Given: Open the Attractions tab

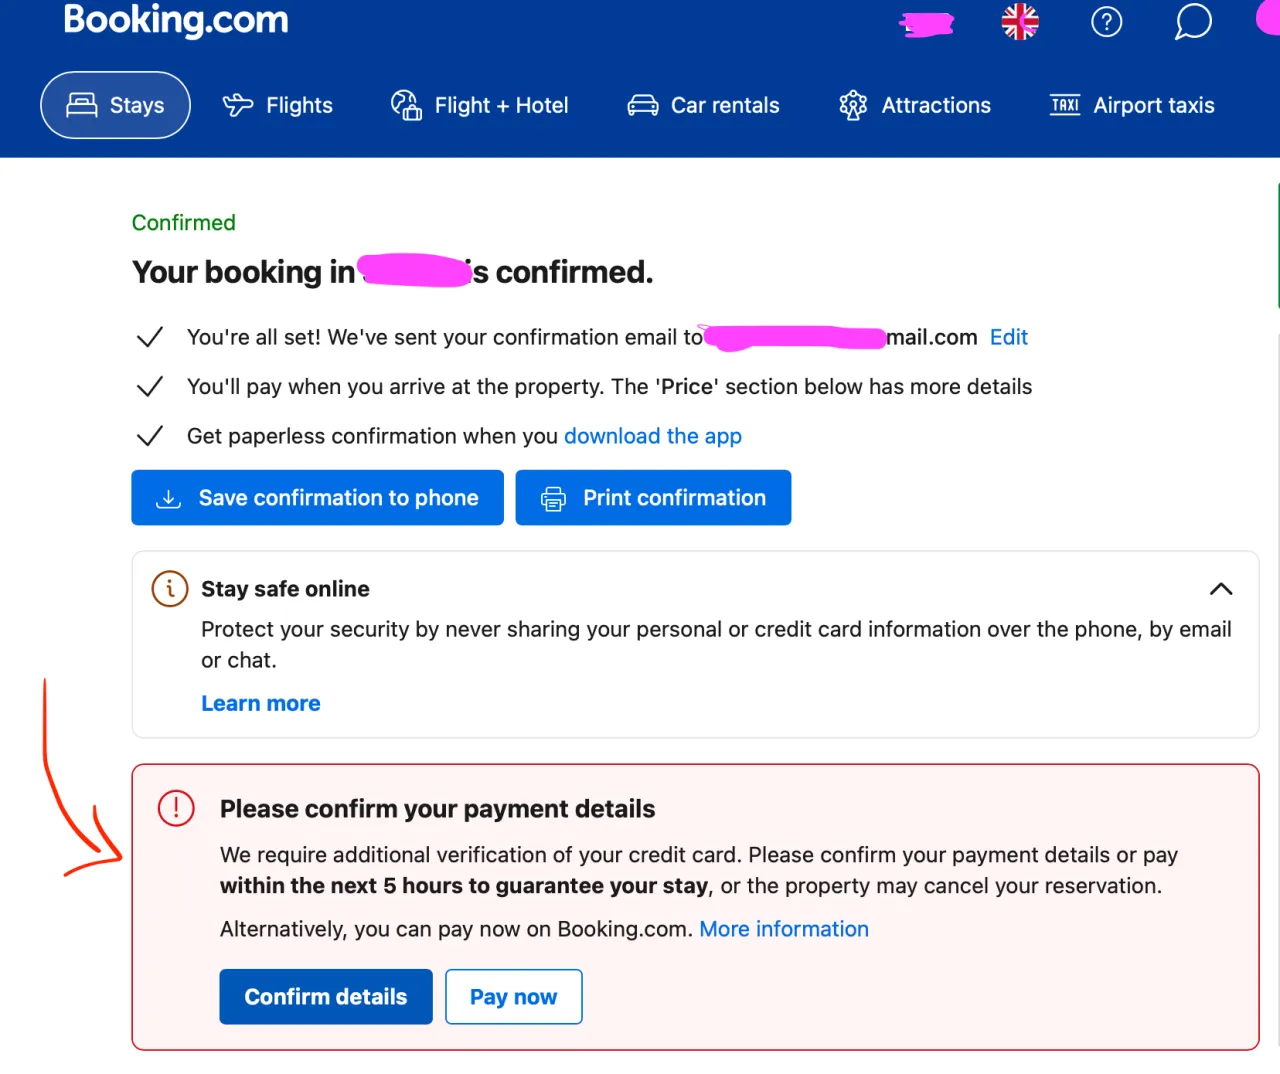Looking at the screenshot, I should point(915,105).
